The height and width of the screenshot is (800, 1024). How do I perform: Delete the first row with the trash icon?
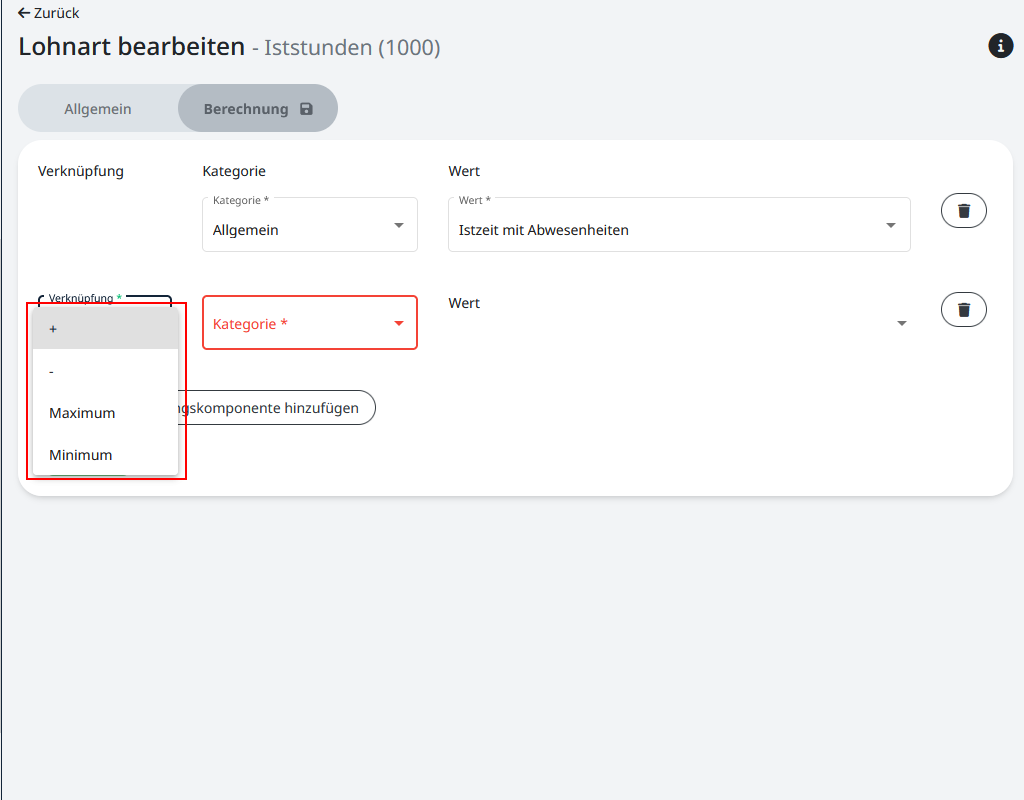tap(963, 211)
